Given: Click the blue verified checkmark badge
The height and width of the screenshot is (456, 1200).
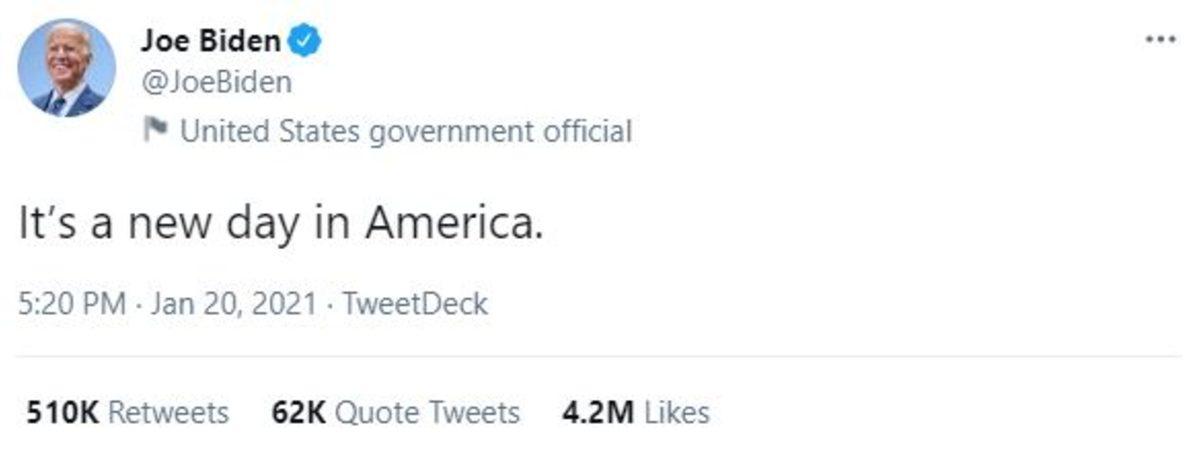Looking at the screenshot, I should coord(305,42).
